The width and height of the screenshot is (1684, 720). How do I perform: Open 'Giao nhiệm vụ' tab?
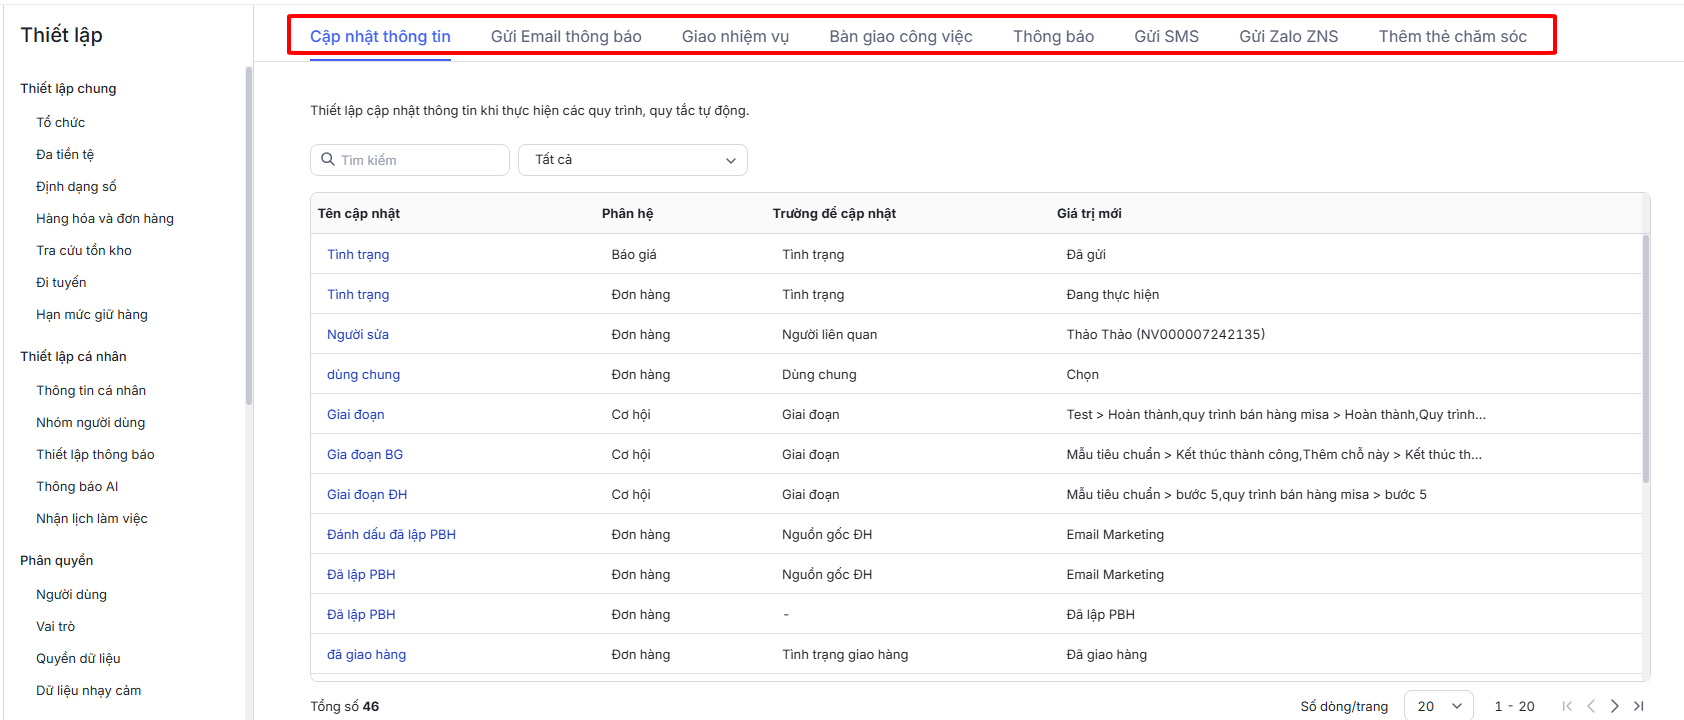(735, 37)
